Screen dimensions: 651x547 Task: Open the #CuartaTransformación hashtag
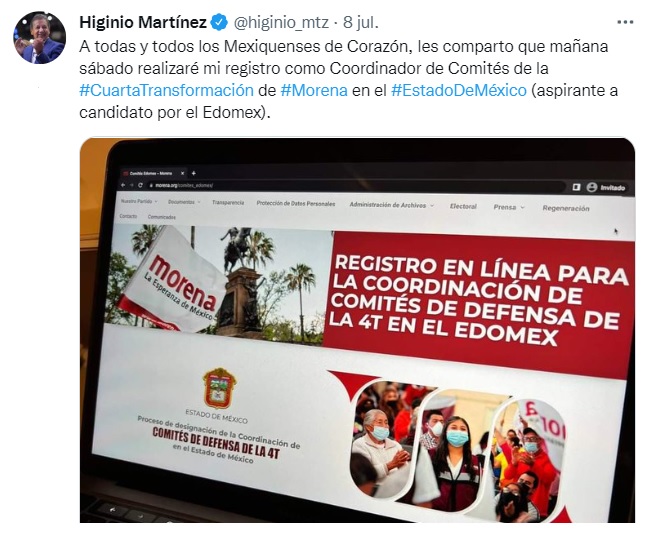(166, 90)
